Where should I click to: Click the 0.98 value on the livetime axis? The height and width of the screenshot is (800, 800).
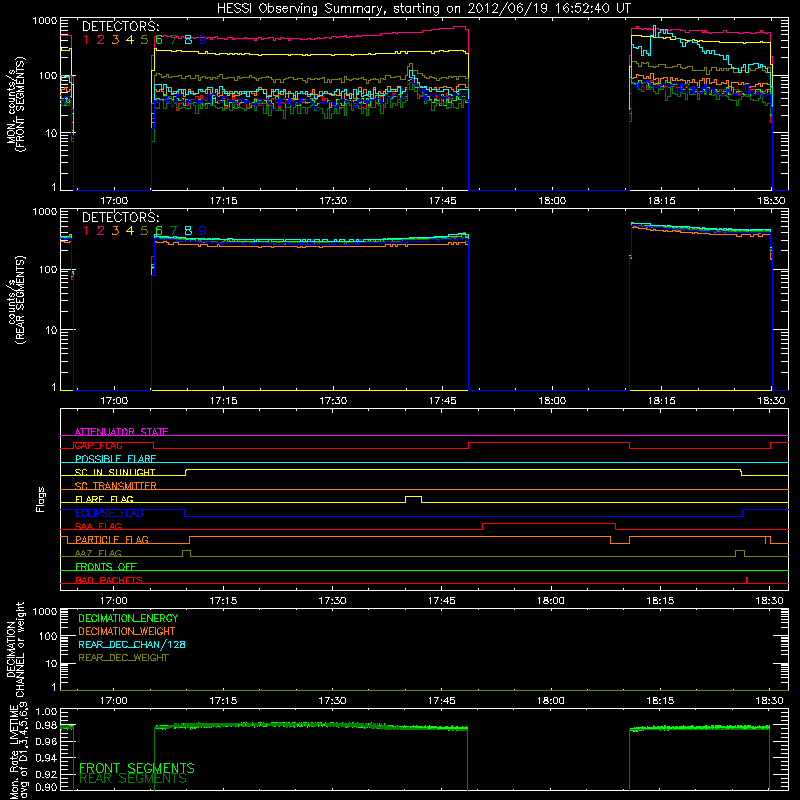tap(47, 725)
